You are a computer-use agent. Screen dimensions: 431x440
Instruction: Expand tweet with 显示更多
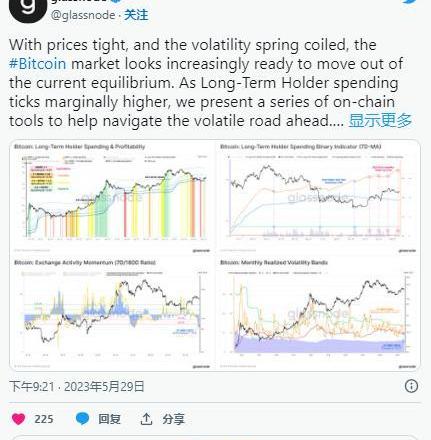pyautogui.click(x=380, y=120)
